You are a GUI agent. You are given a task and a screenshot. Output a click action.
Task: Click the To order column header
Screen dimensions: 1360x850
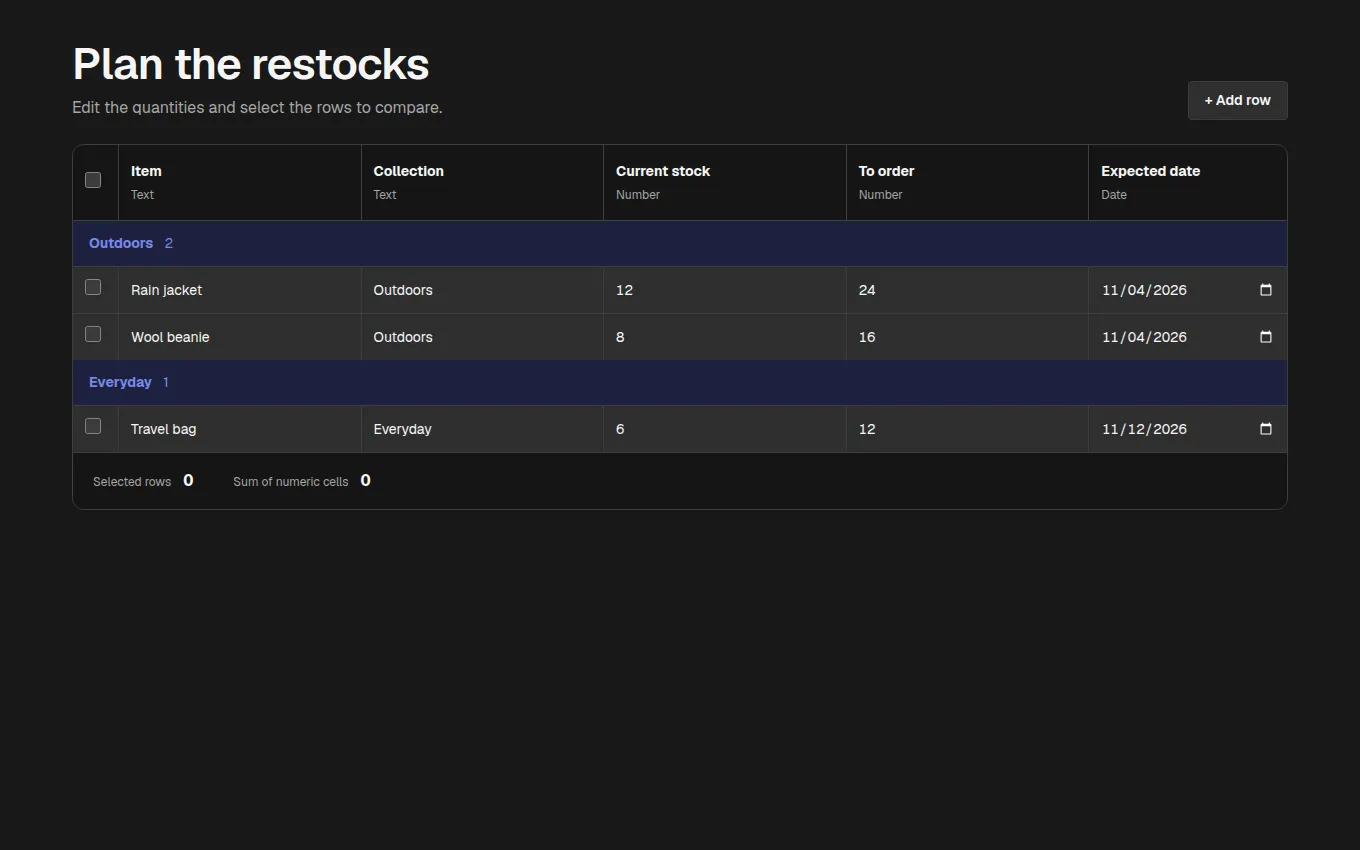click(x=967, y=182)
